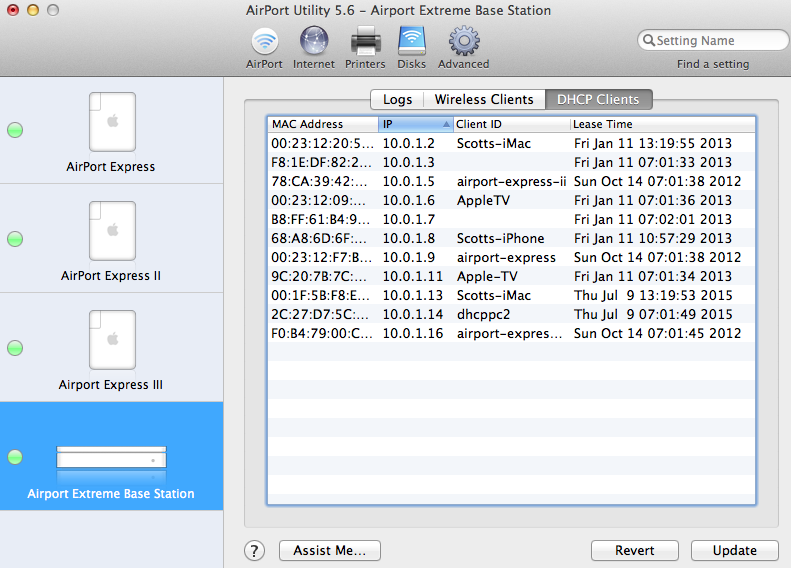Select the Scotts-iPhone client row
The image size is (791, 568).
point(512,239)
